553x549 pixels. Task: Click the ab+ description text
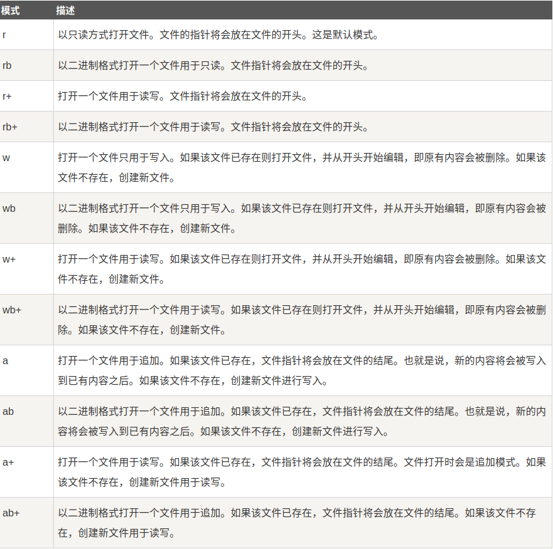(x=297, y=523)
